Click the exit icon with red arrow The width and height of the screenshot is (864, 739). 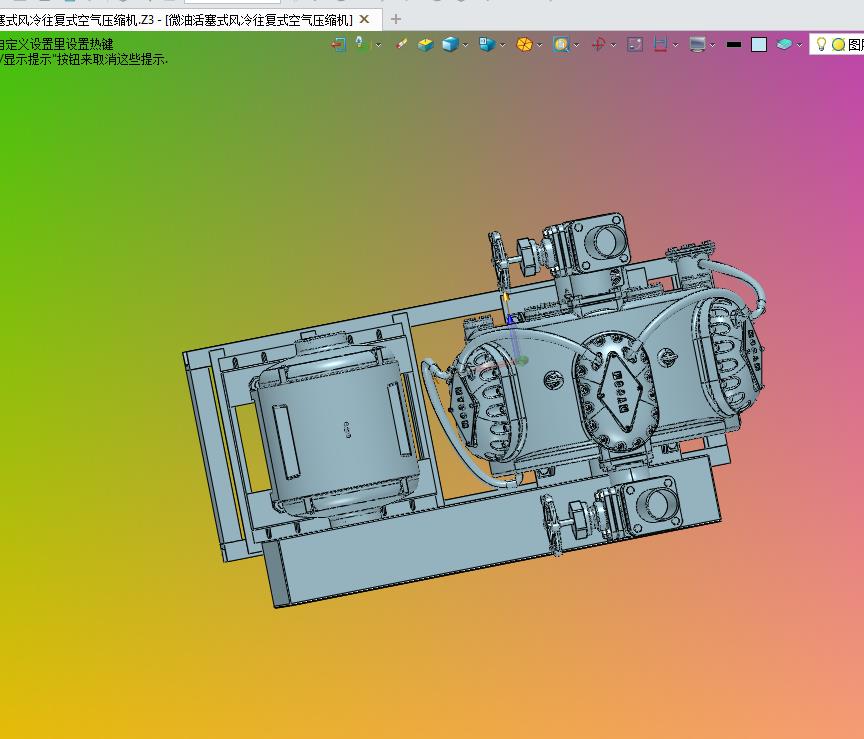click(338, 44)
